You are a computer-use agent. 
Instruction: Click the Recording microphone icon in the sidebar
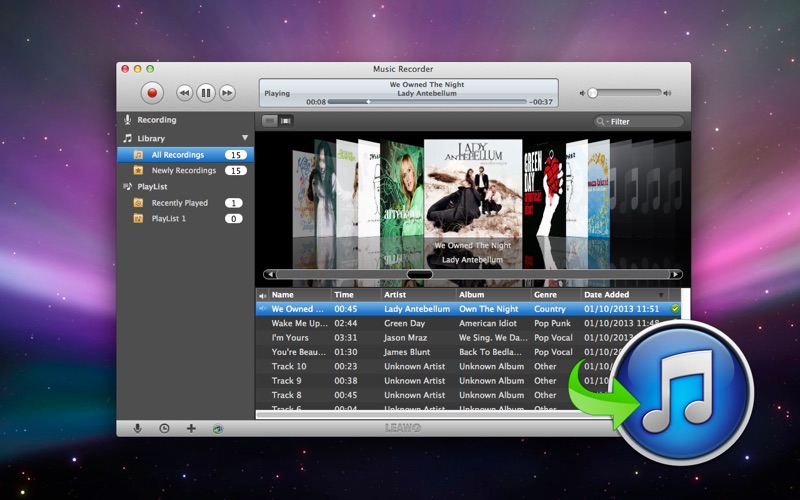click(x=128, y=120)
